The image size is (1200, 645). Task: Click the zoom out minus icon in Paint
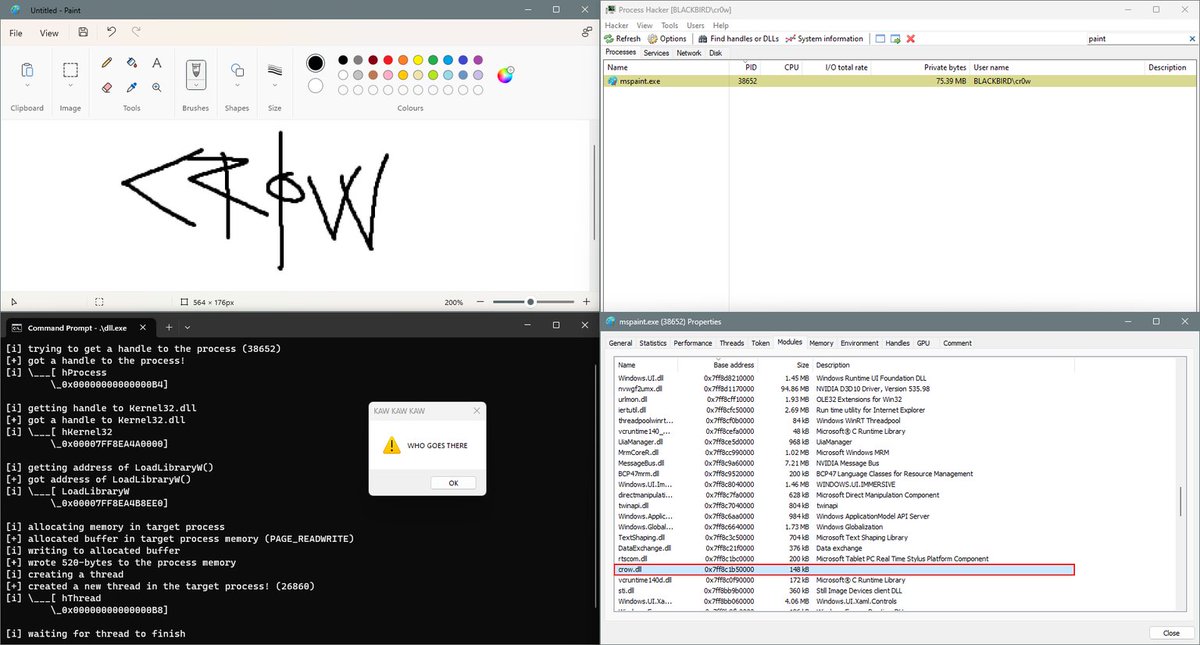tap(481, 301)
